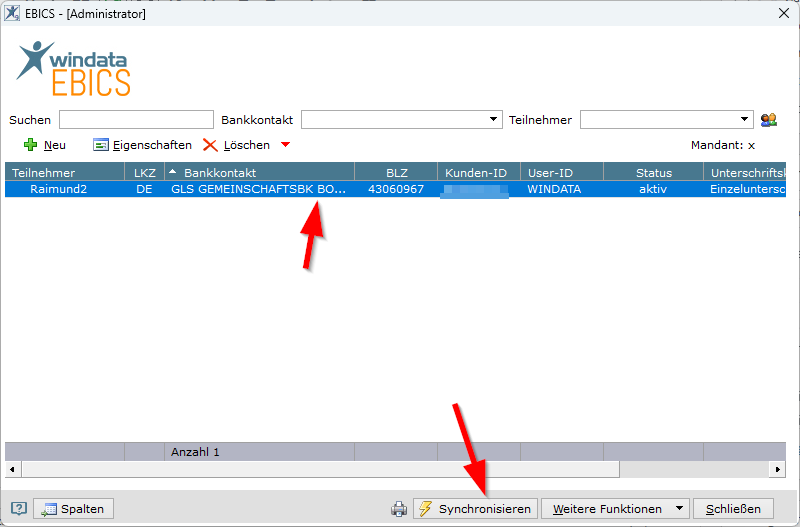Click the users icon beside the Teilnehmer dropdown
Viewport: 800px width, 527px height.
coord(768,120)
